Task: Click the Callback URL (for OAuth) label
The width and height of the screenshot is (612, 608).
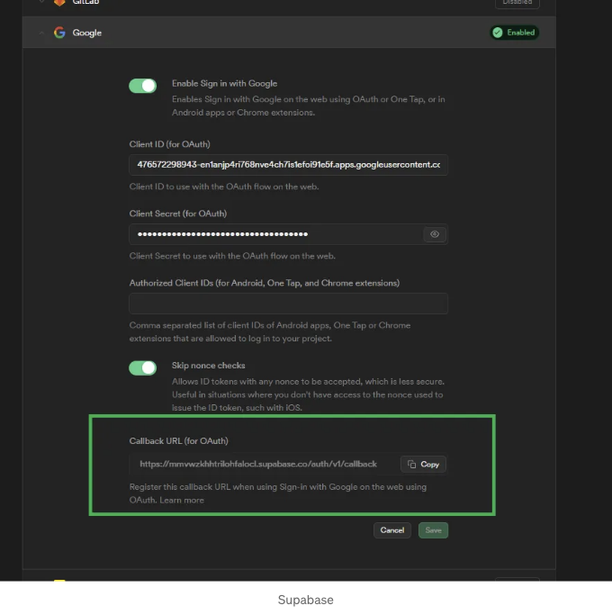Action: click(x=179, y=441)
